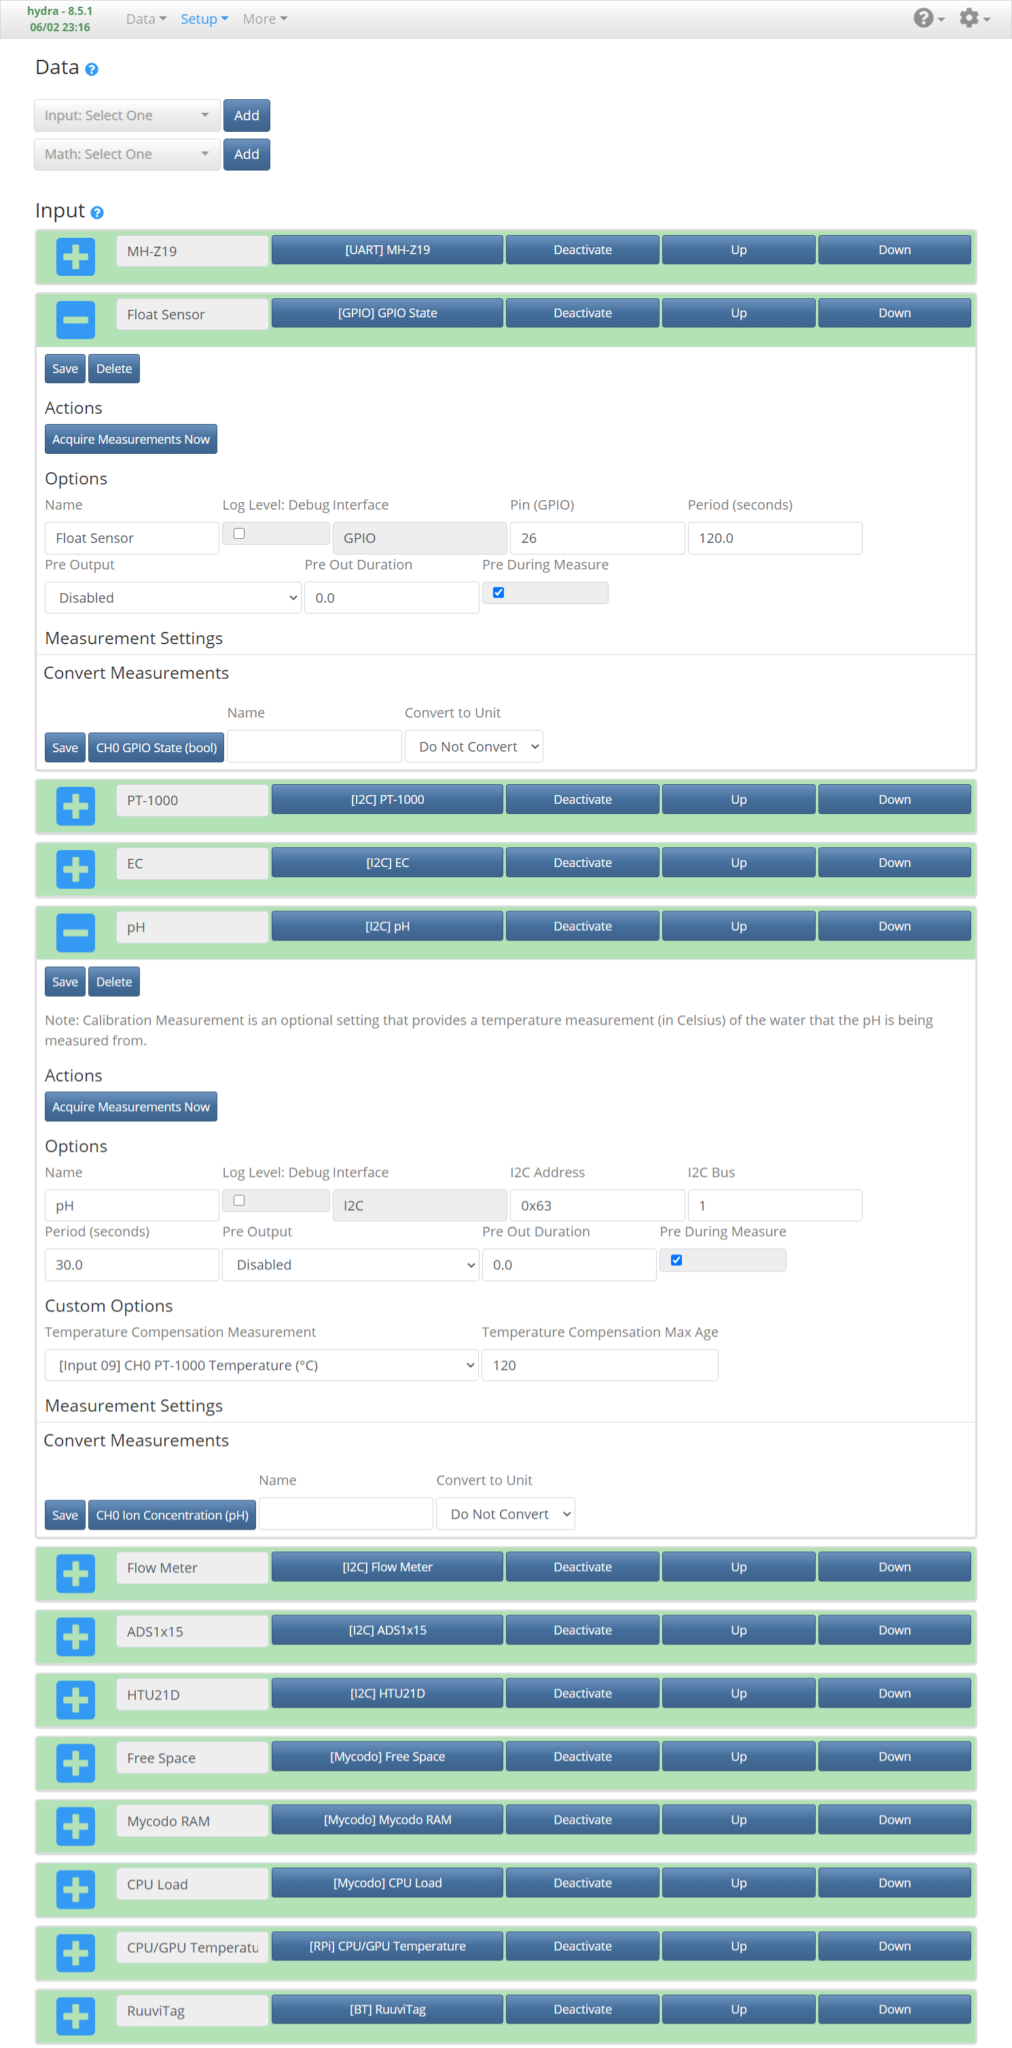Toggle Pre During Measure for Float Sensor
The width and height of the screenshot is (1012, 2048).
(499, 593)
